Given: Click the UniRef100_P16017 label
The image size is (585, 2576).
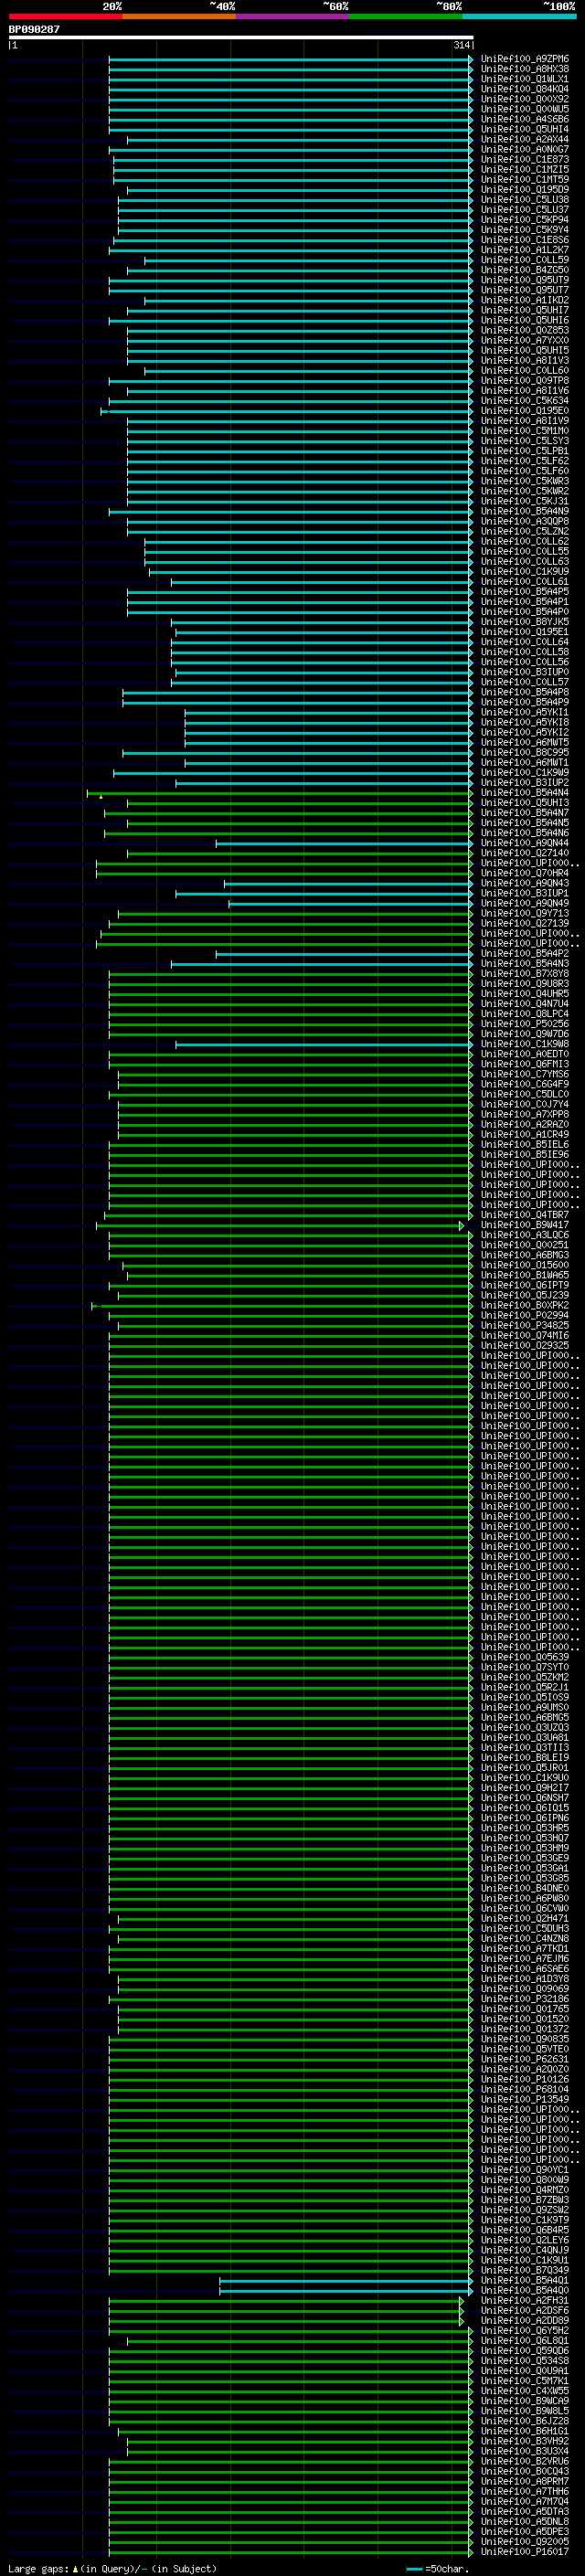Looking at the screenshot, I should [x=525, y=2552].
